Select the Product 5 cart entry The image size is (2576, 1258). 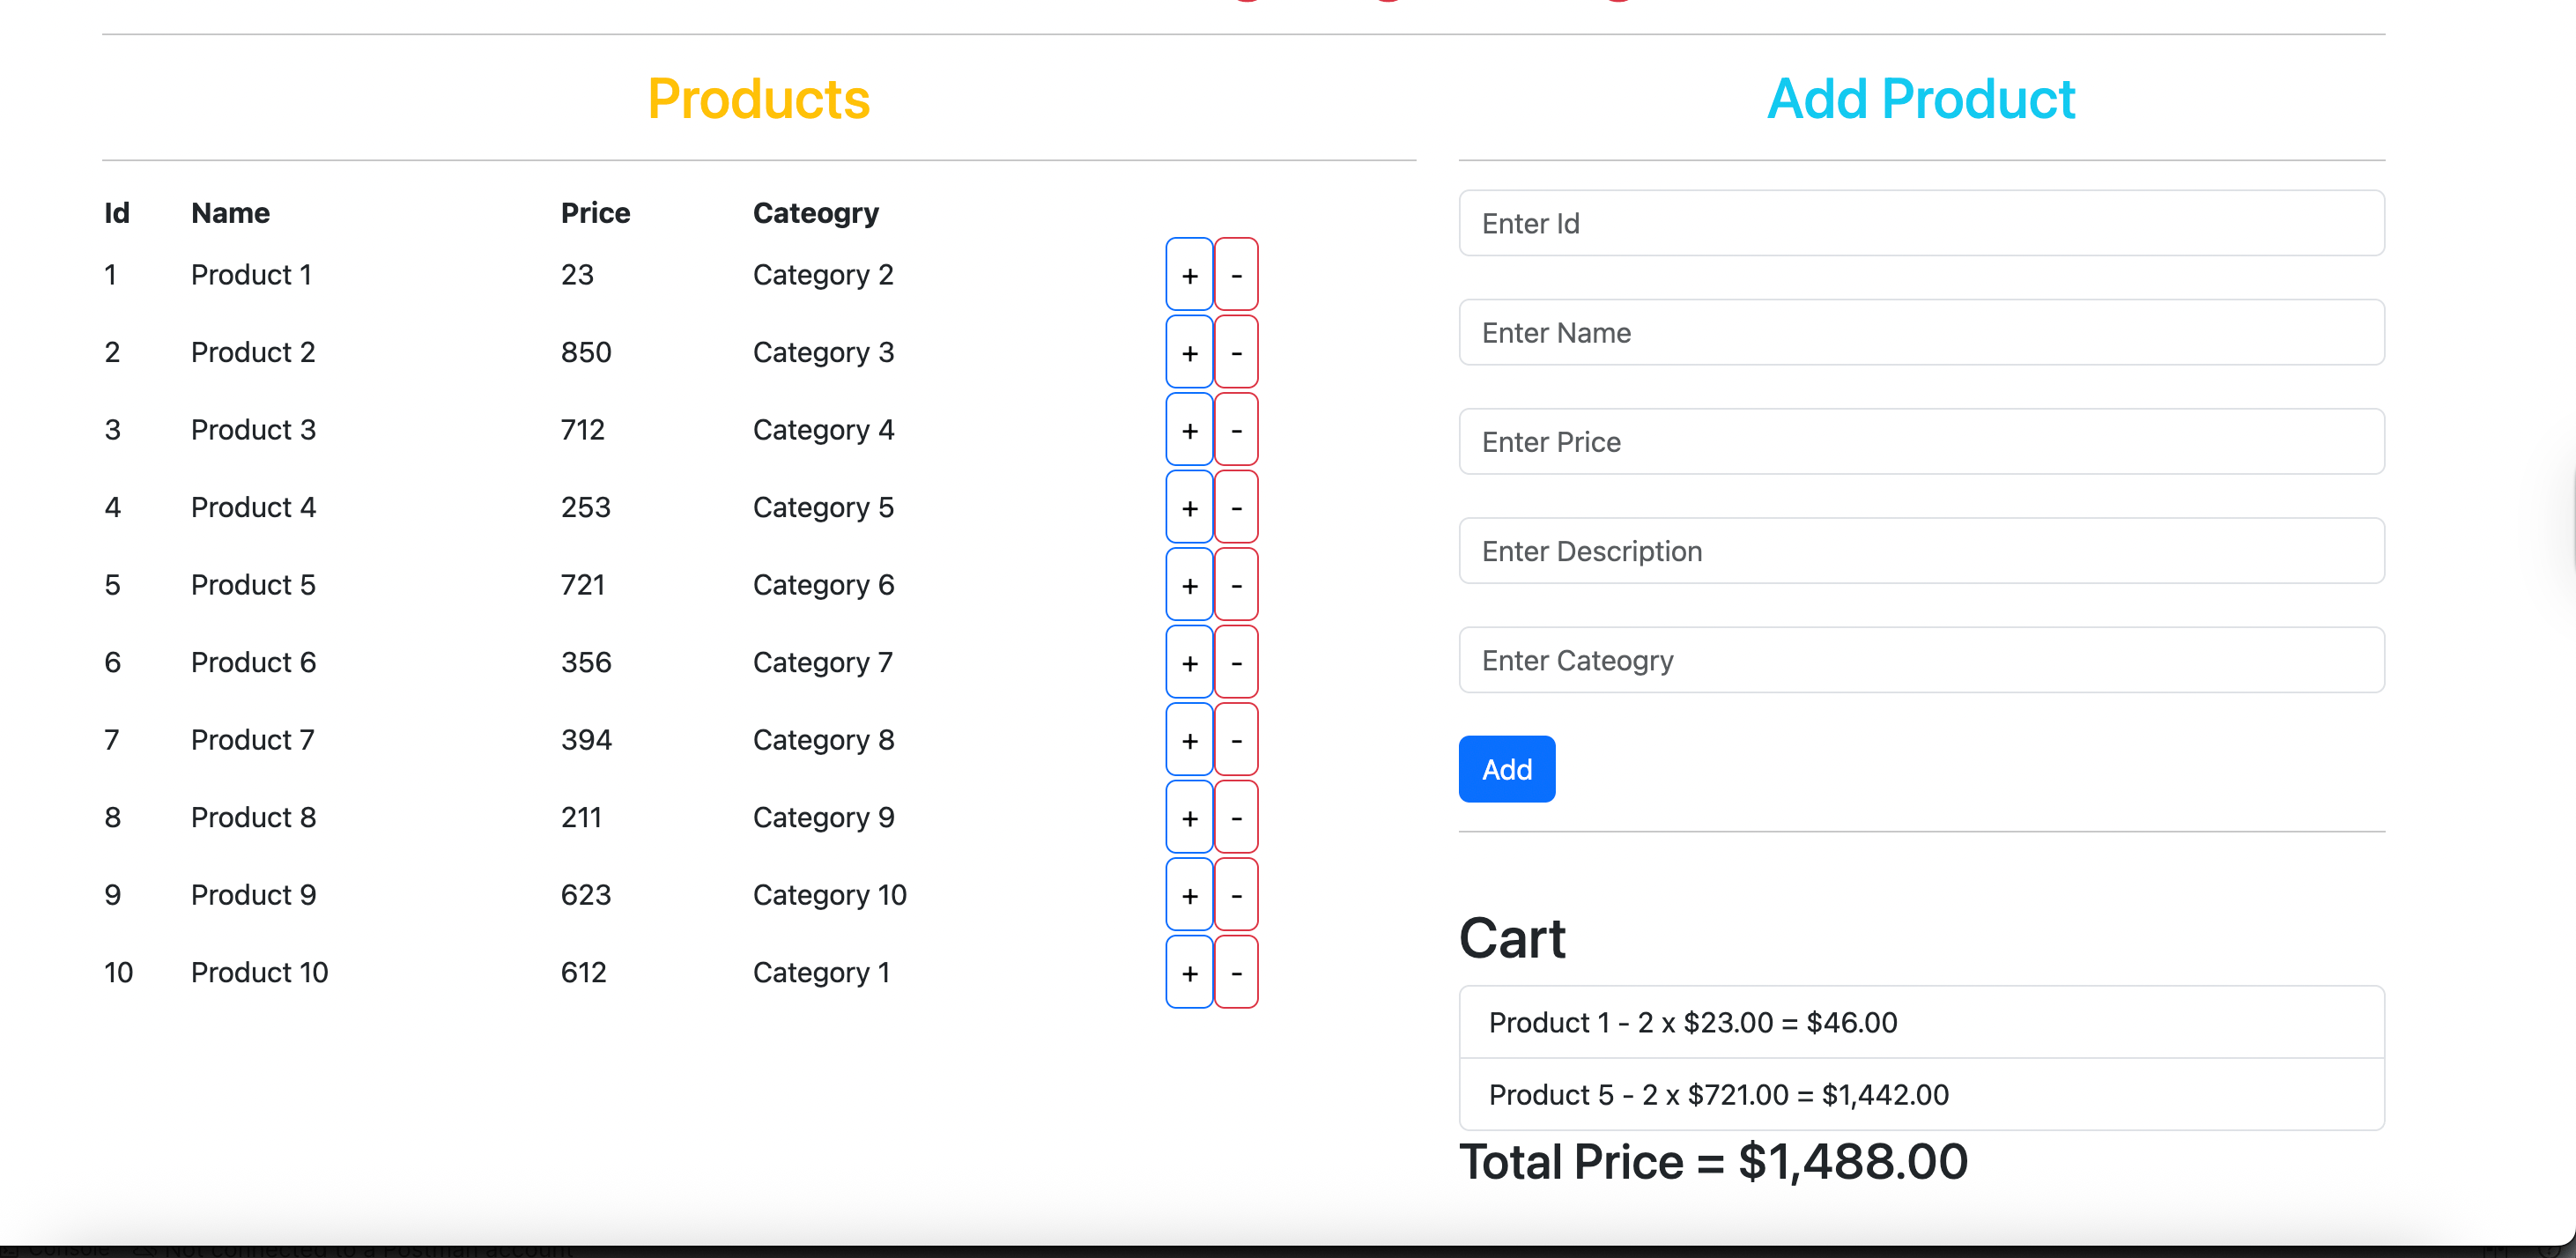[1920, 1094]
